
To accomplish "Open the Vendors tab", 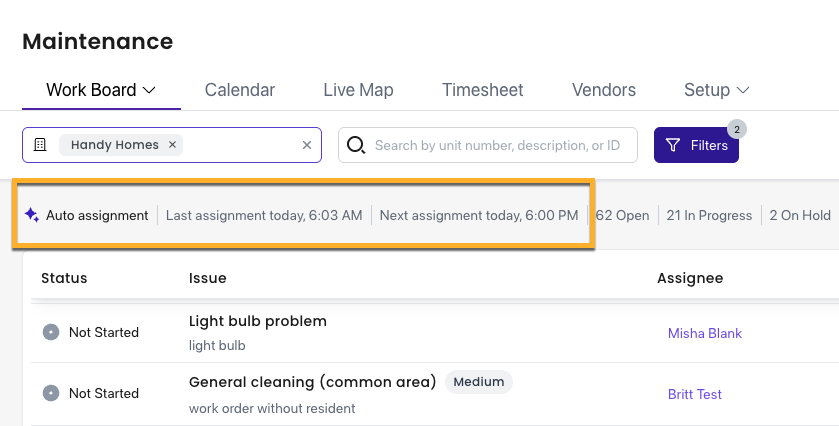I will [604, 90].
